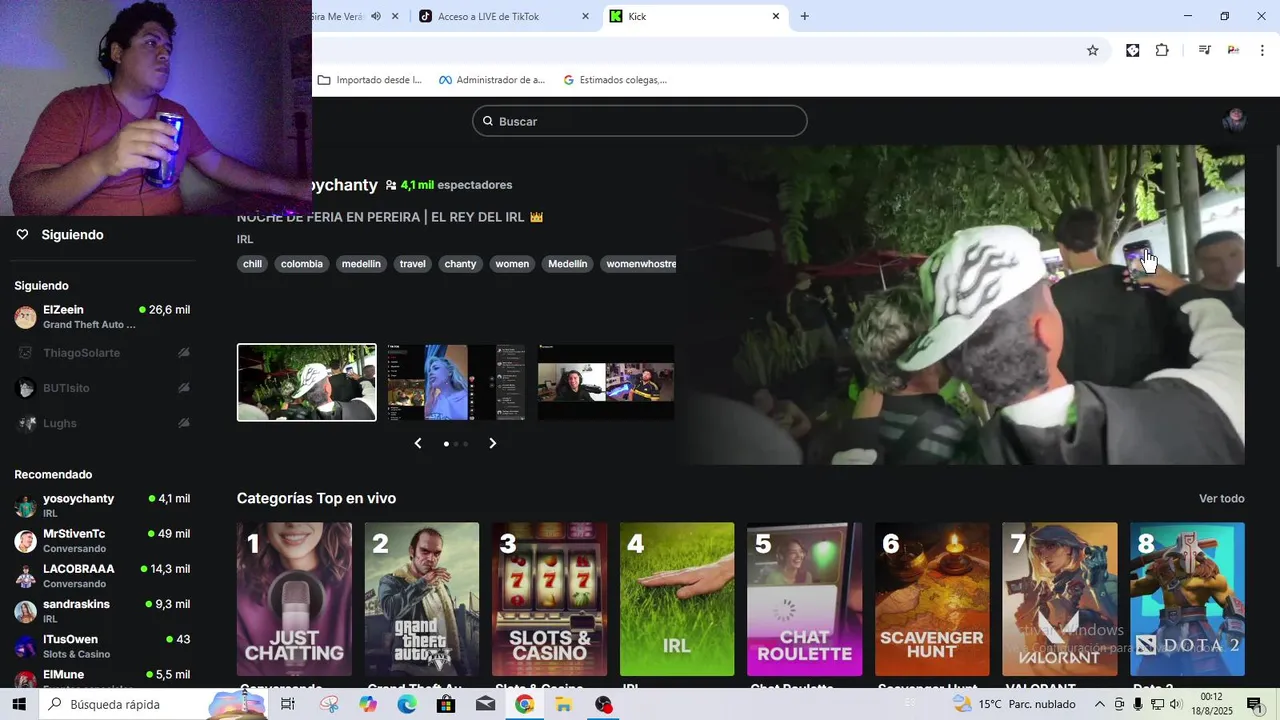Select third featured stream thumbnail
Viewport: 1280px width, 720px height.
click(606, 382)
